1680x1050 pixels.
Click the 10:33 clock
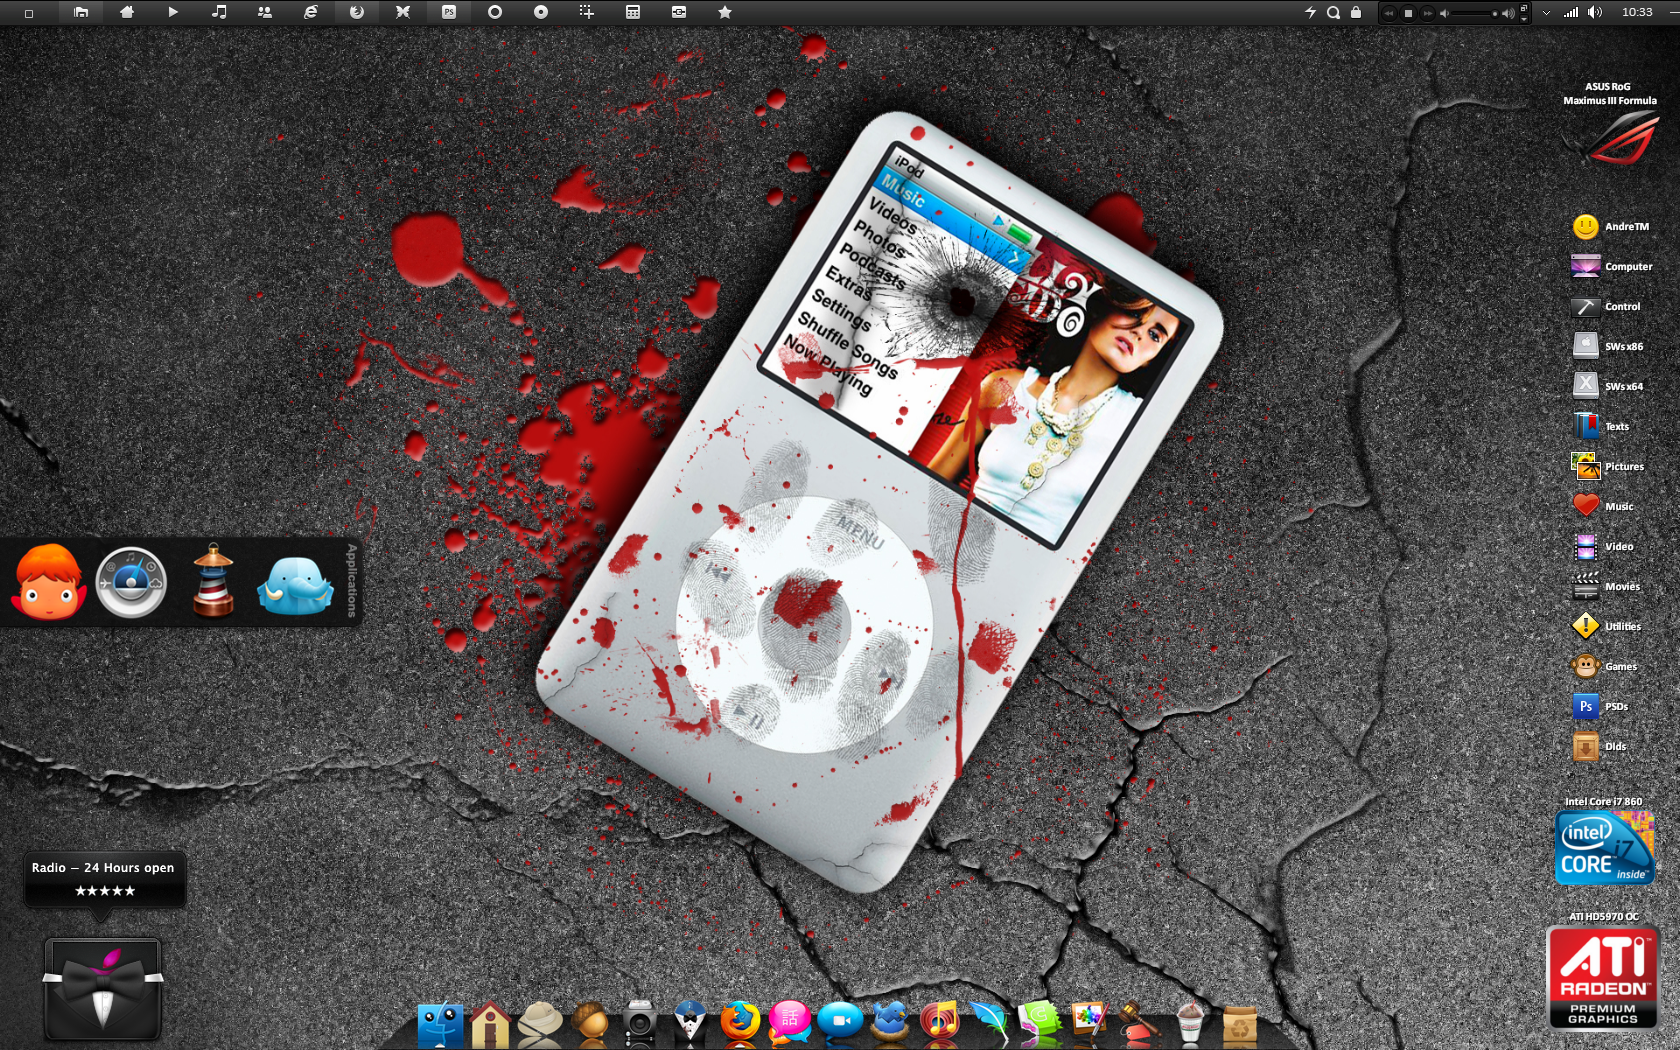click(1637, 12)
